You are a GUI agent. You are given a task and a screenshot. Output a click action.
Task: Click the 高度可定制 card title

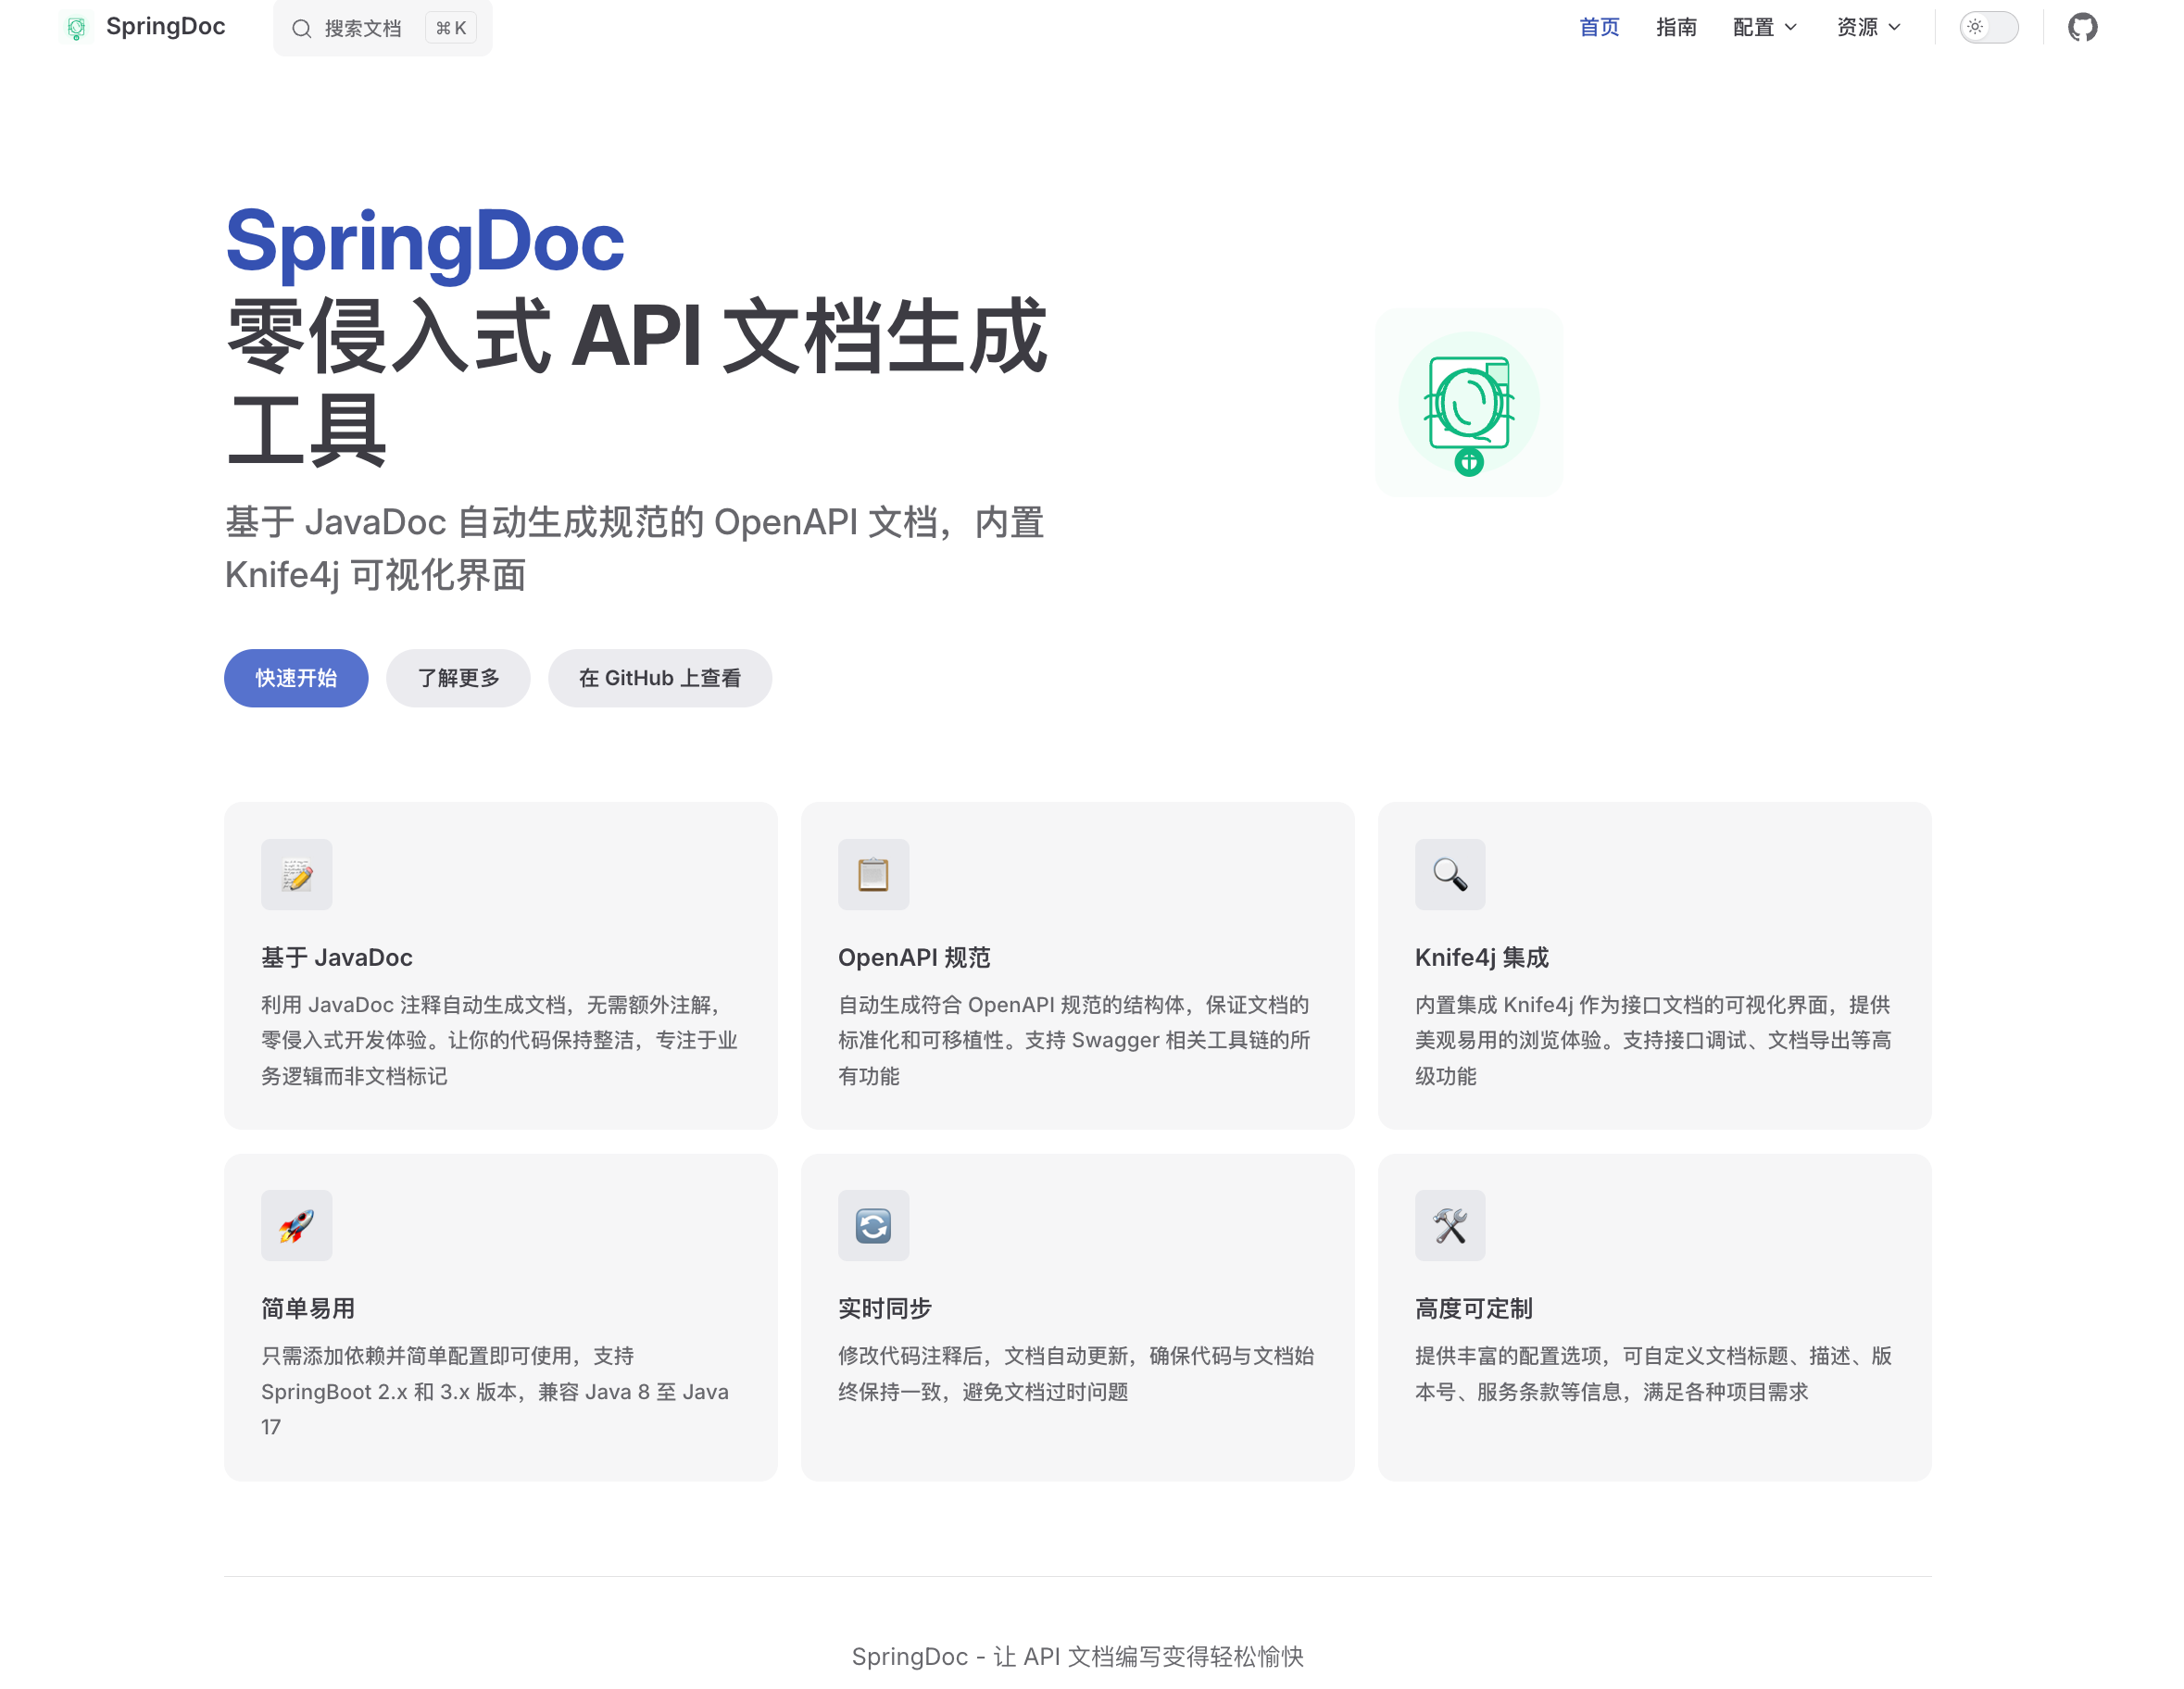click(x=1474, y=1308)
